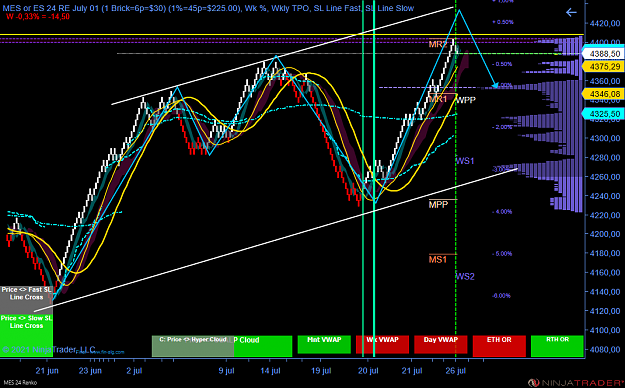
Task: Click the 26 jul date label
Action: (456, 371)
